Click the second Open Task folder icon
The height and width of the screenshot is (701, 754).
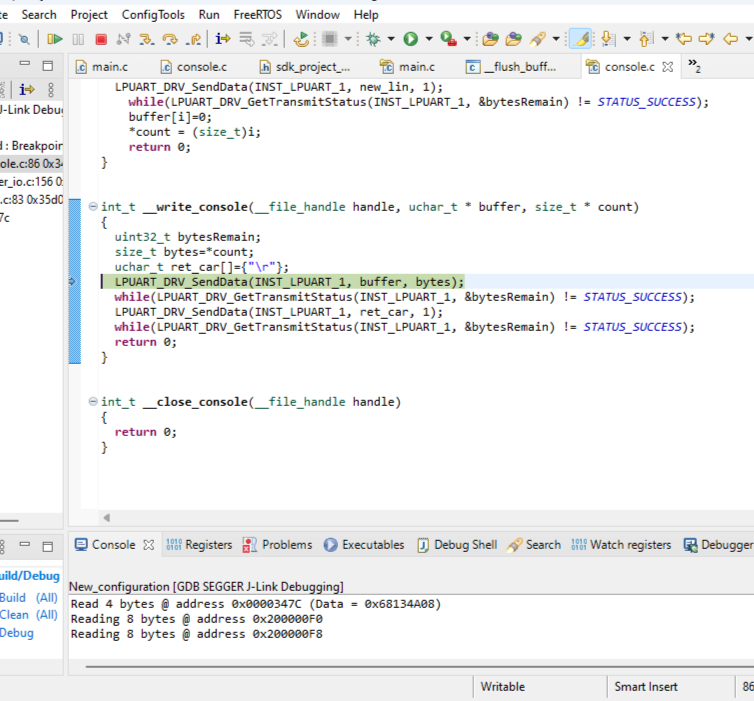514,39
